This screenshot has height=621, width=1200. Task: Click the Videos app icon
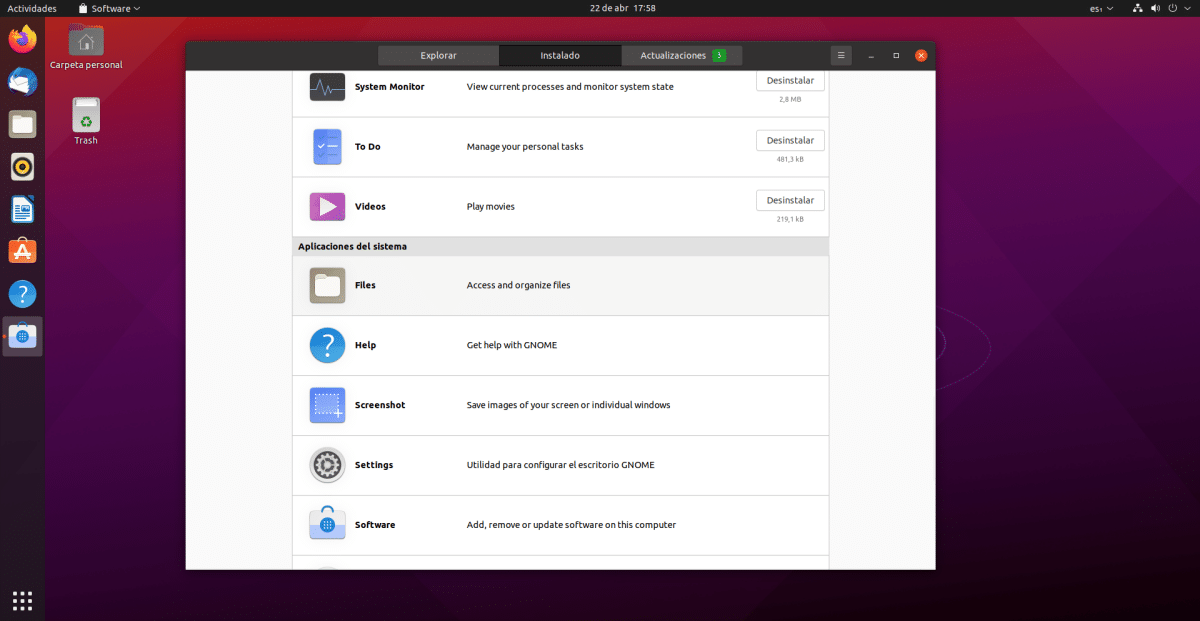pyautogui.click(x=327, y=207)
